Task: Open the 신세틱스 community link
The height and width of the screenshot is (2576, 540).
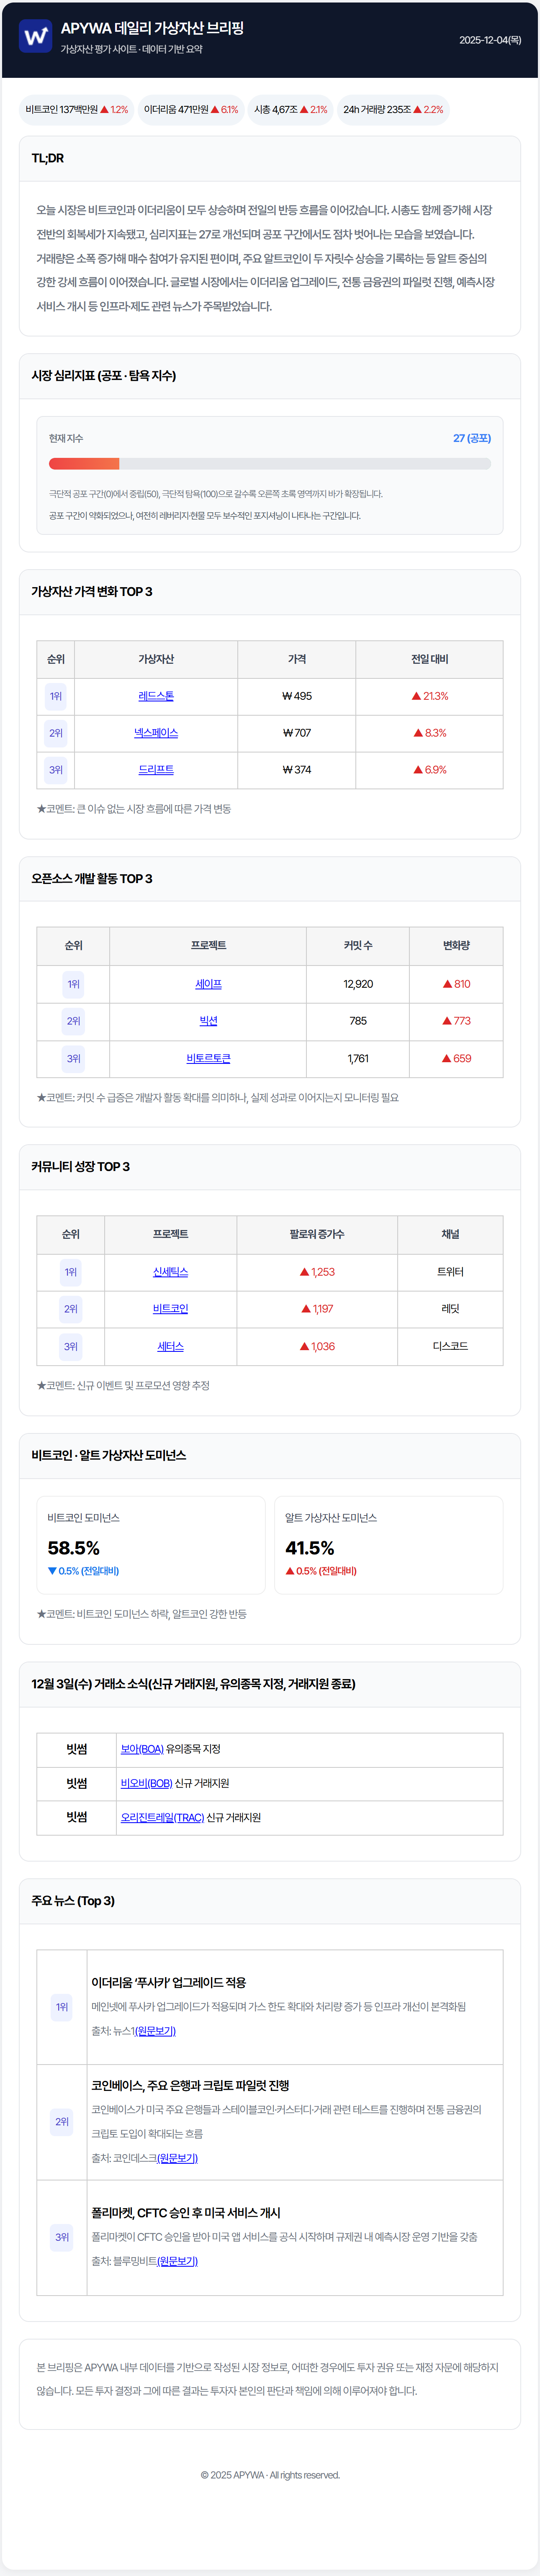Action: coord(170,1272)
